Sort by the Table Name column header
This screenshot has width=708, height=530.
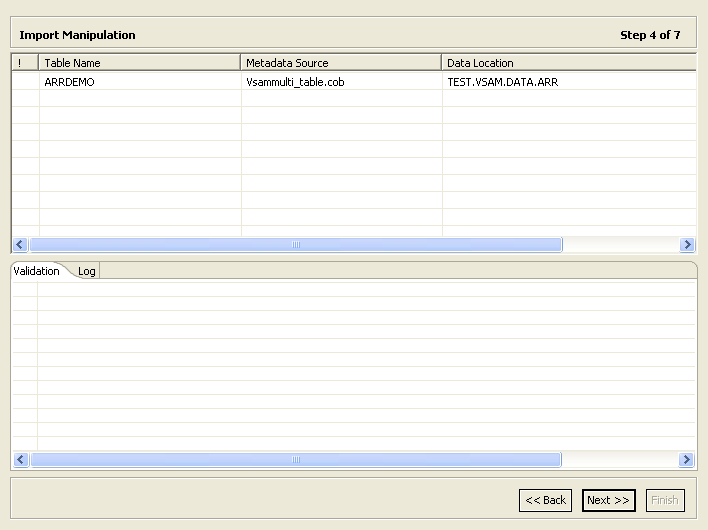[140, 63]
